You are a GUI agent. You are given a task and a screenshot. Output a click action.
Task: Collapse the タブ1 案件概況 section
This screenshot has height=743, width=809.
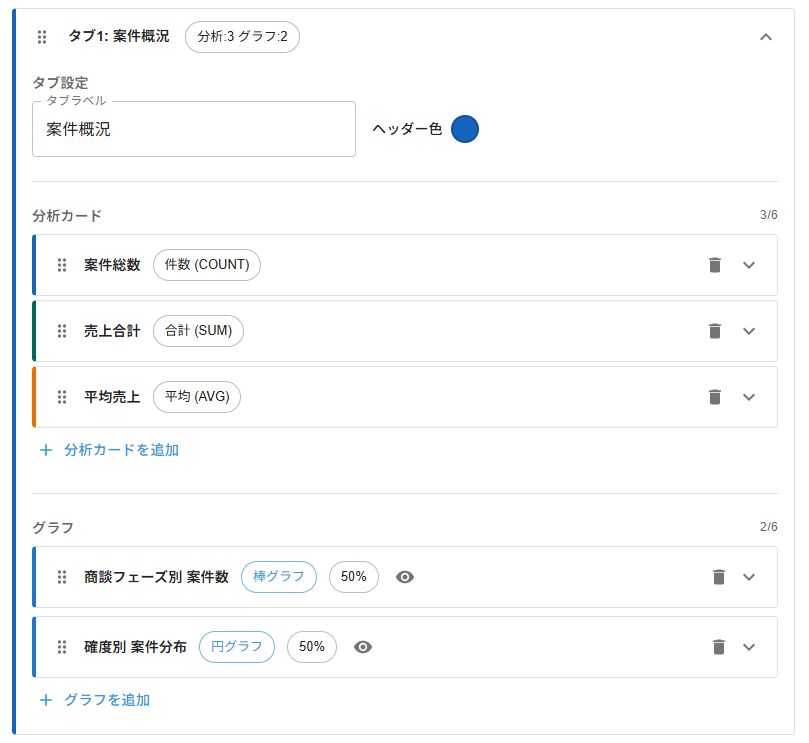(x=766, y=37)
